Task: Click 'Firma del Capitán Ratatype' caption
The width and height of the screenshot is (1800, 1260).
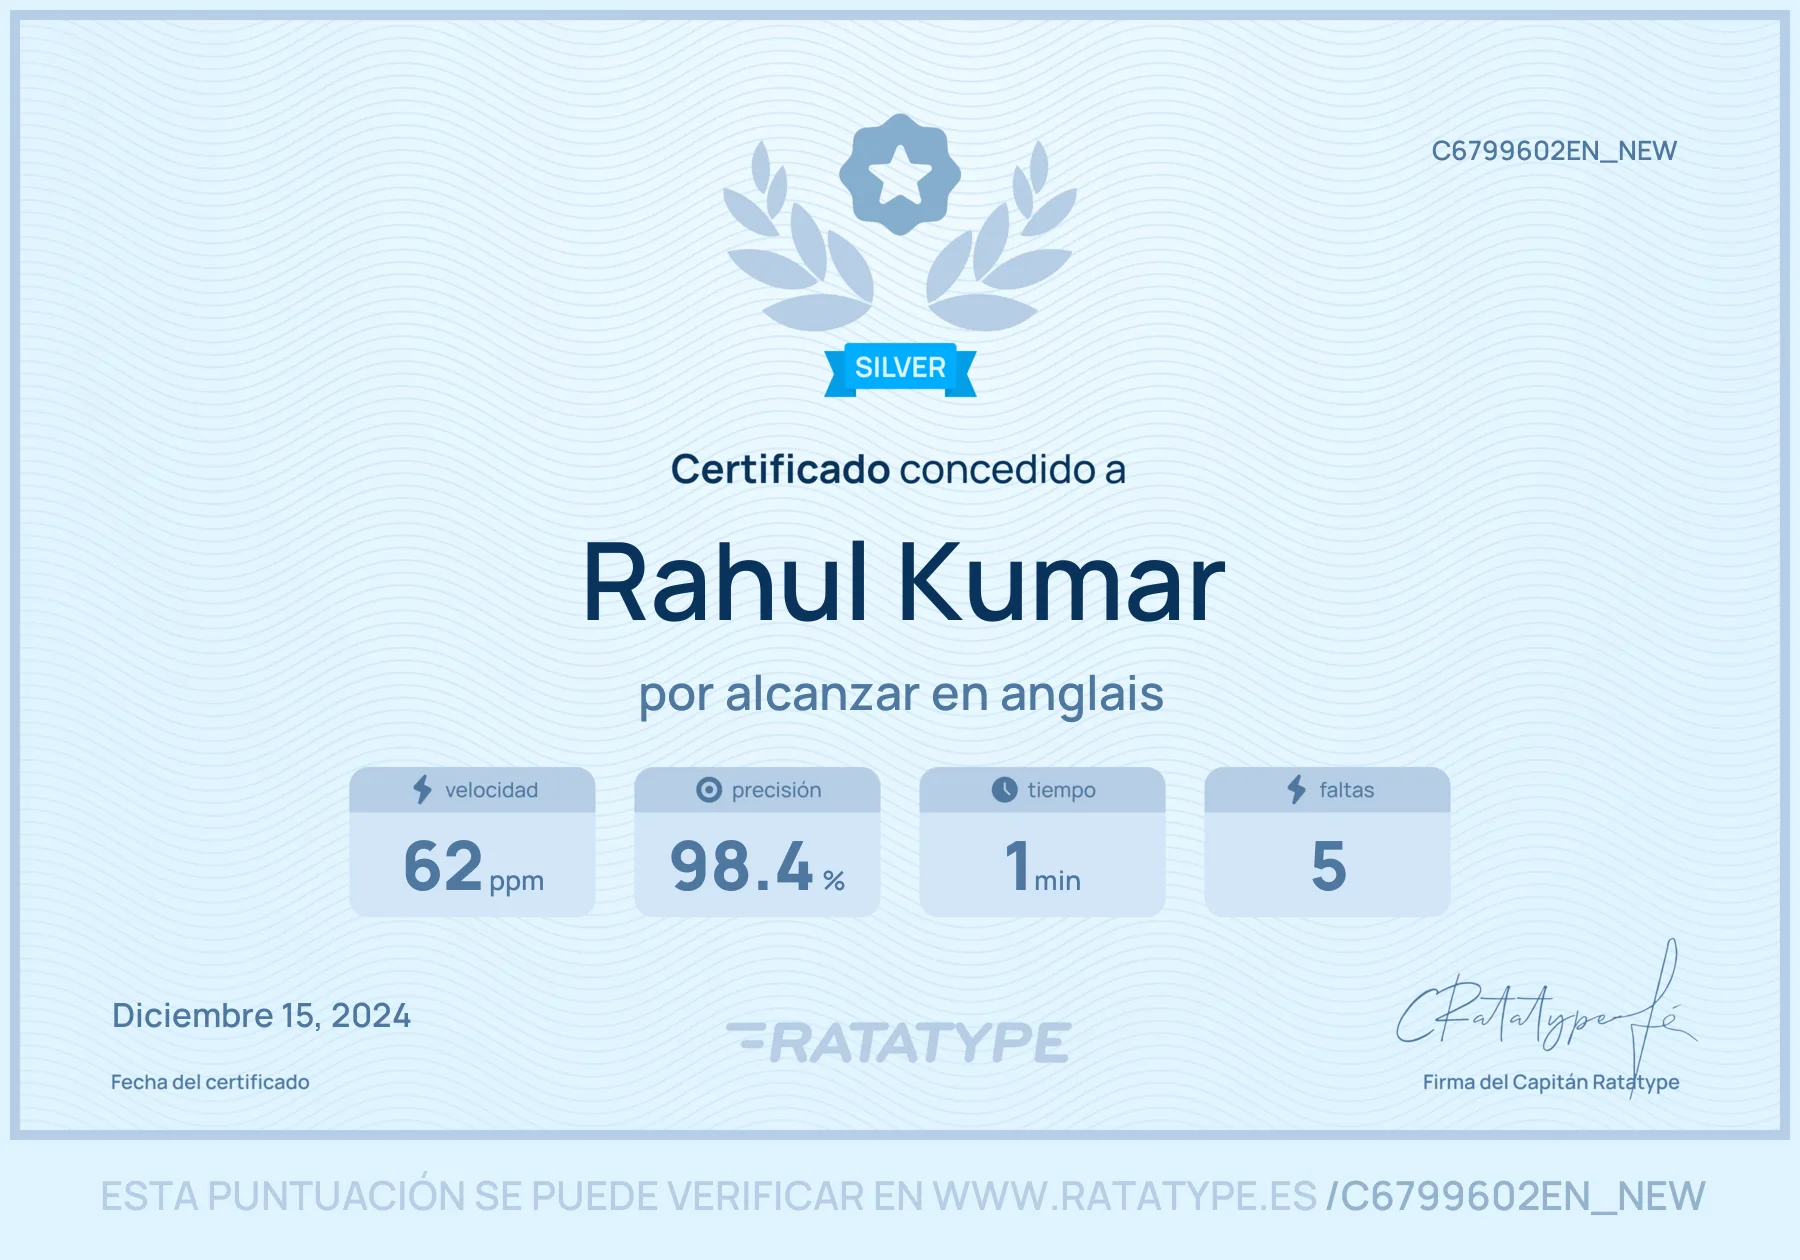Action: [1551, 1082]
